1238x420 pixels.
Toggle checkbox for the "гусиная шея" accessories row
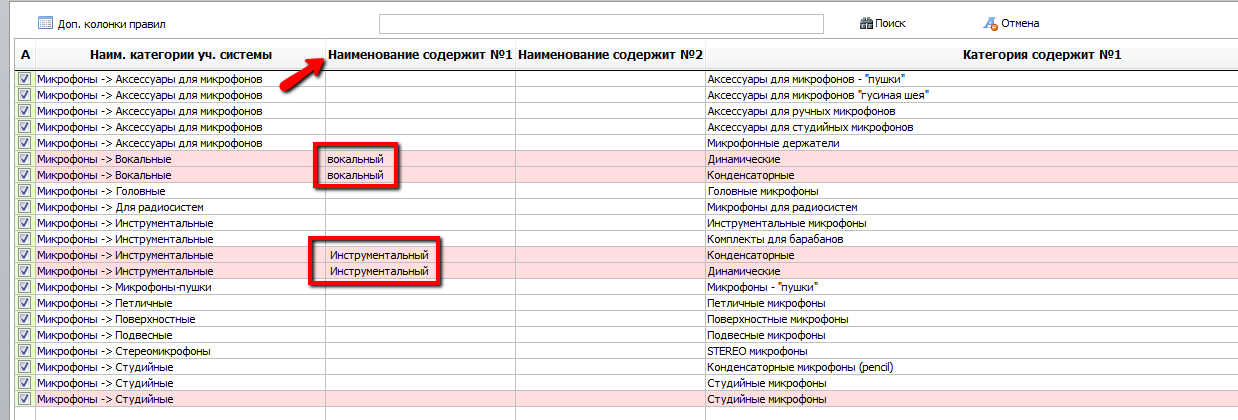coord(25,95)
